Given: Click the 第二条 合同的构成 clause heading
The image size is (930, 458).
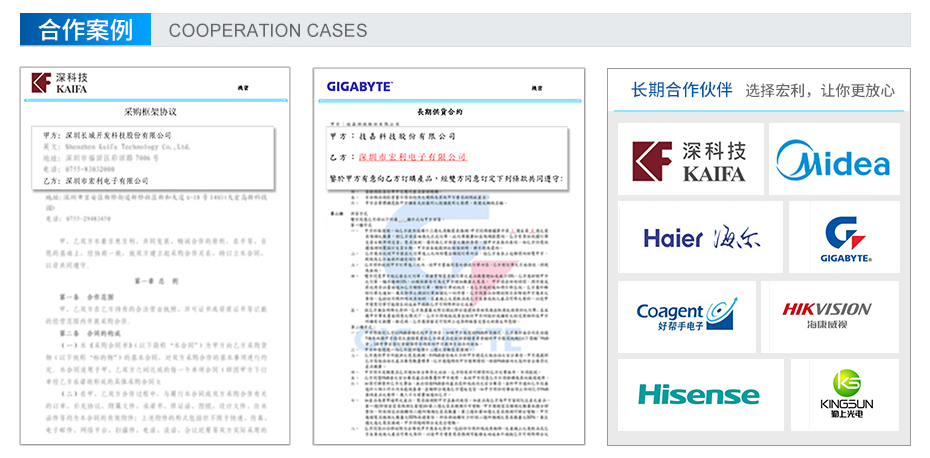Looking at the screenshot, I should click(x=90, y=333).
